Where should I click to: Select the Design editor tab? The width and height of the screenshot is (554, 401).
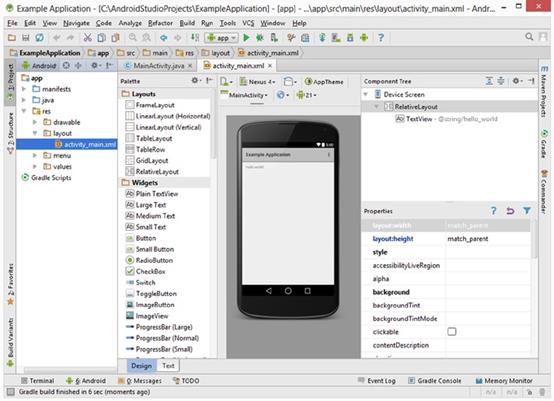pyautogui.click(x=141, y=366)
